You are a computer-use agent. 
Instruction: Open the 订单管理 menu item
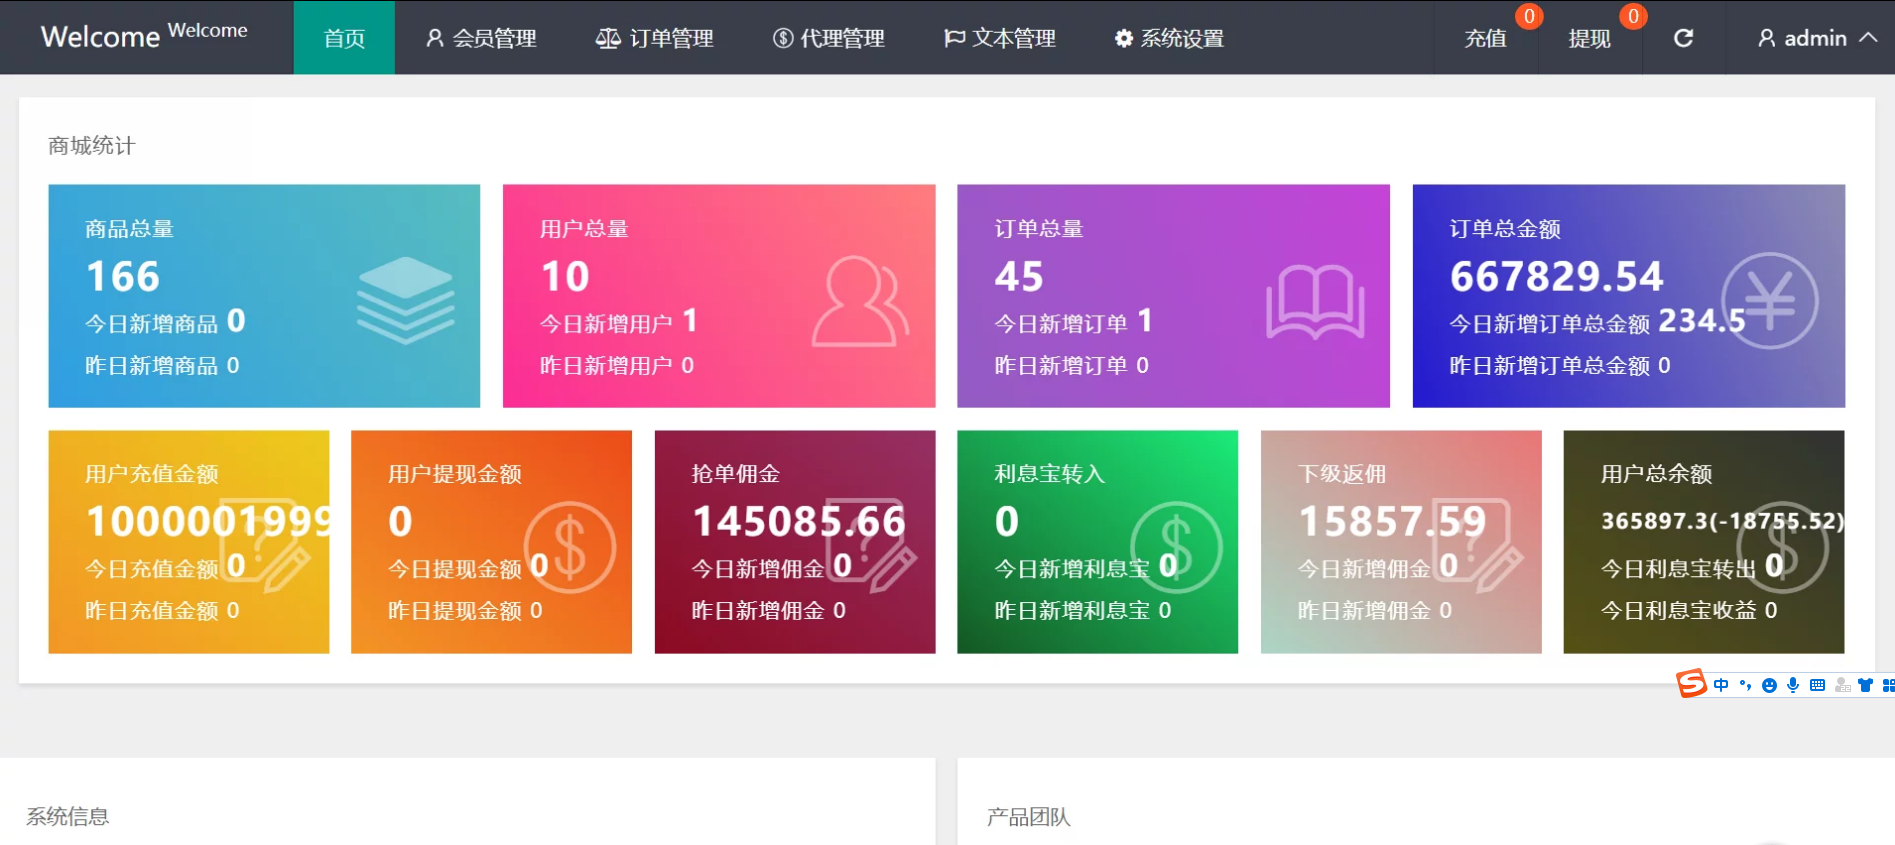(x=655, y=38)
